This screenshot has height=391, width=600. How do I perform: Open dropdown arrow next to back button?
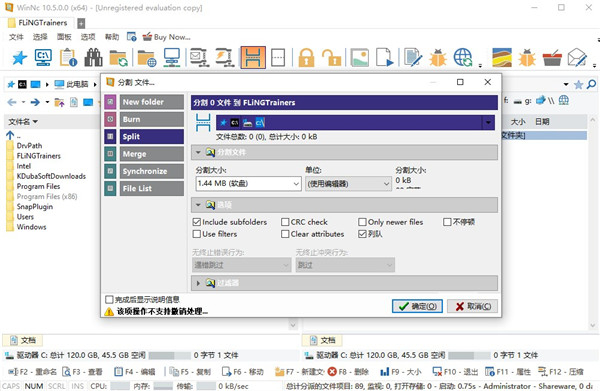23,102
